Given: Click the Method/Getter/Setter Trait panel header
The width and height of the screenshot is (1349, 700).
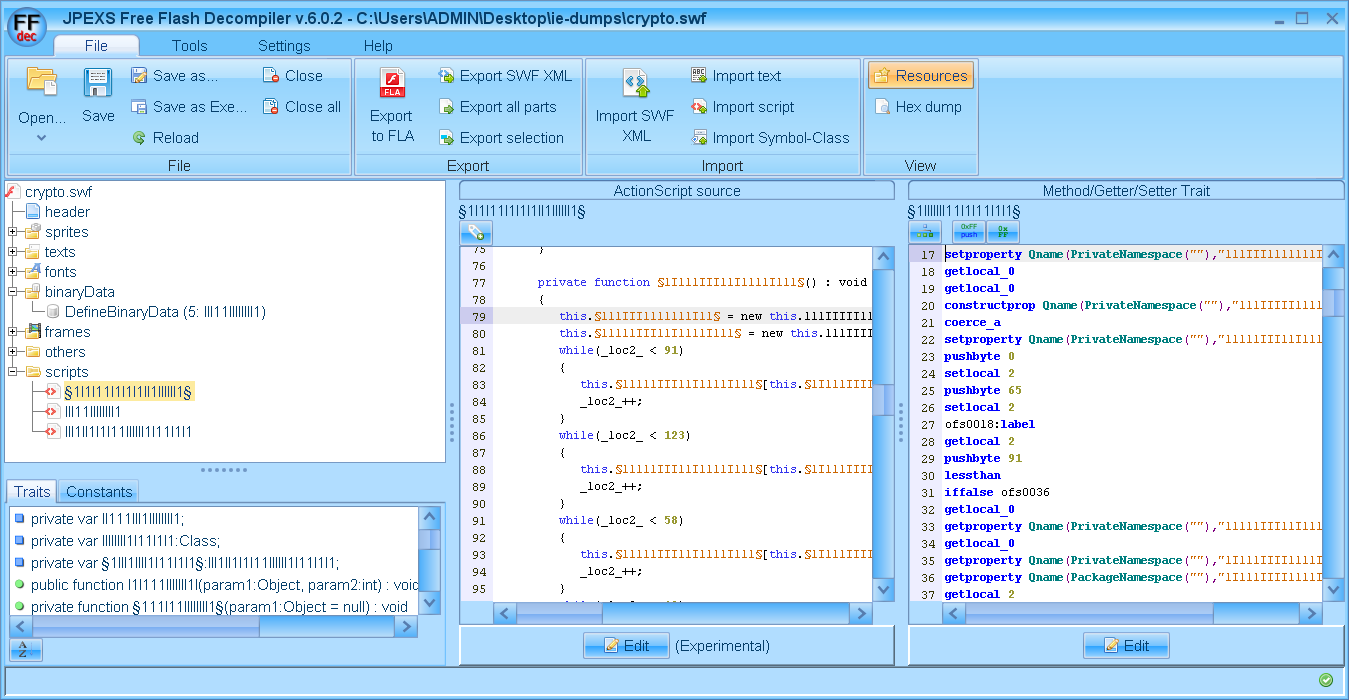Looking at the screenshot, I should pos(1126,191).
